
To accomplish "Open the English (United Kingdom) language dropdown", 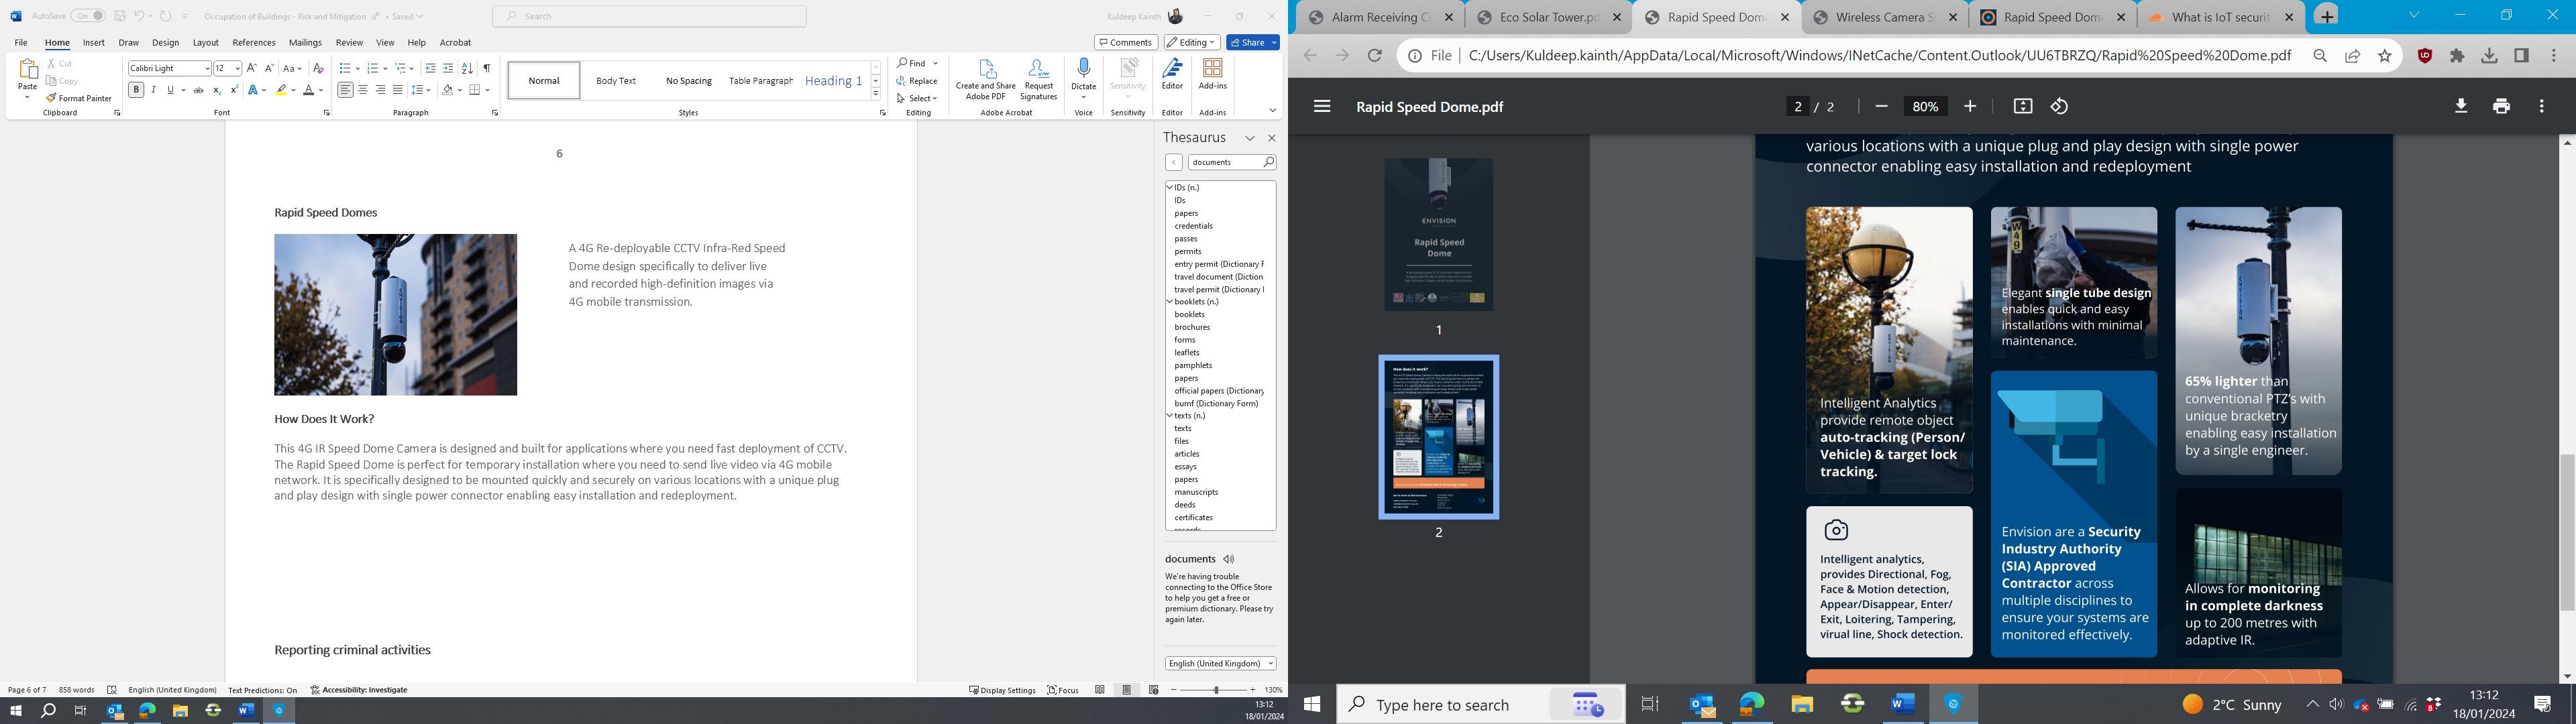I will tap(1220, 663).
